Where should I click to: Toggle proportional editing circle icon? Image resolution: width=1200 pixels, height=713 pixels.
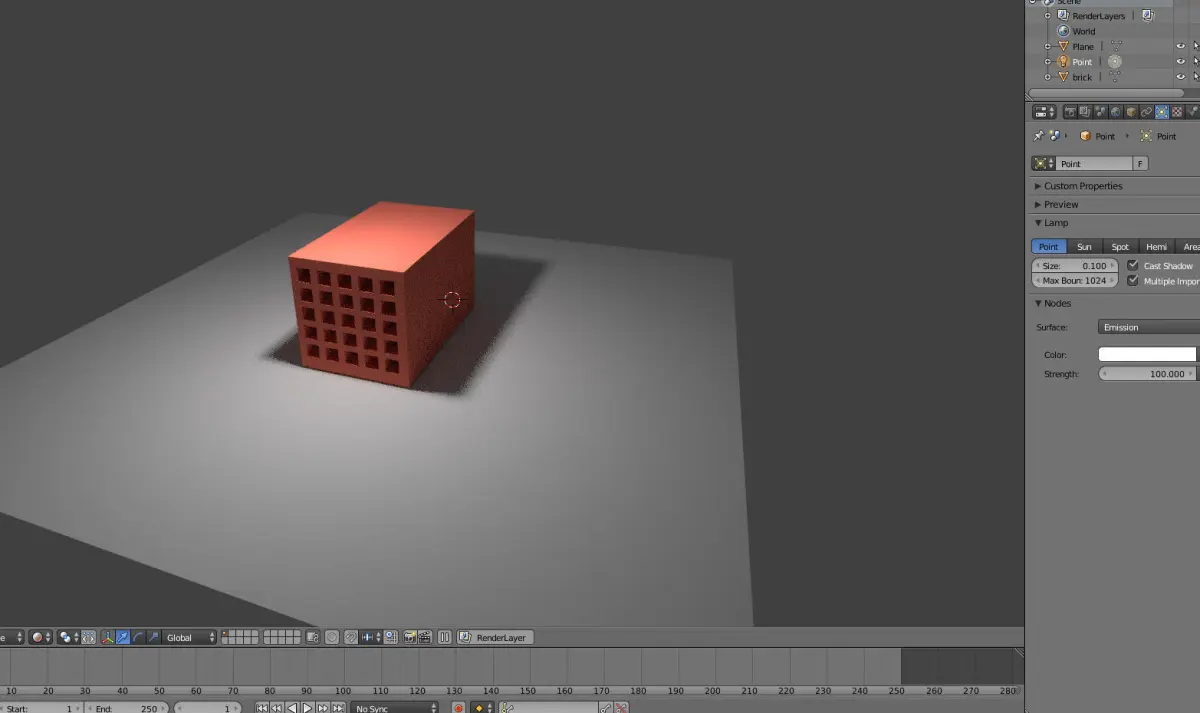point(332,637)
